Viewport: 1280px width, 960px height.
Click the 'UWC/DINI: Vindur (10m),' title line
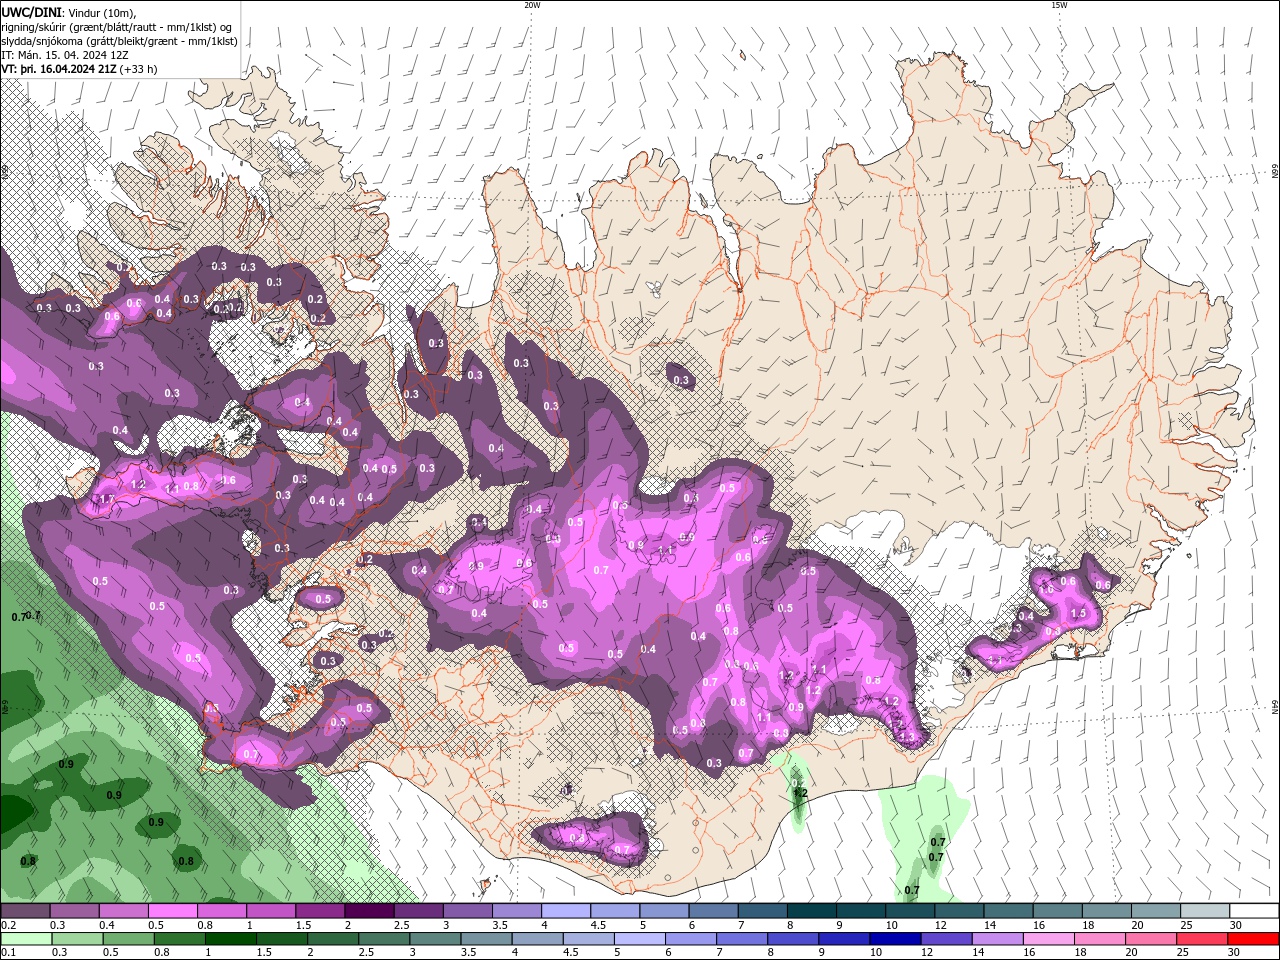point(68,12)
